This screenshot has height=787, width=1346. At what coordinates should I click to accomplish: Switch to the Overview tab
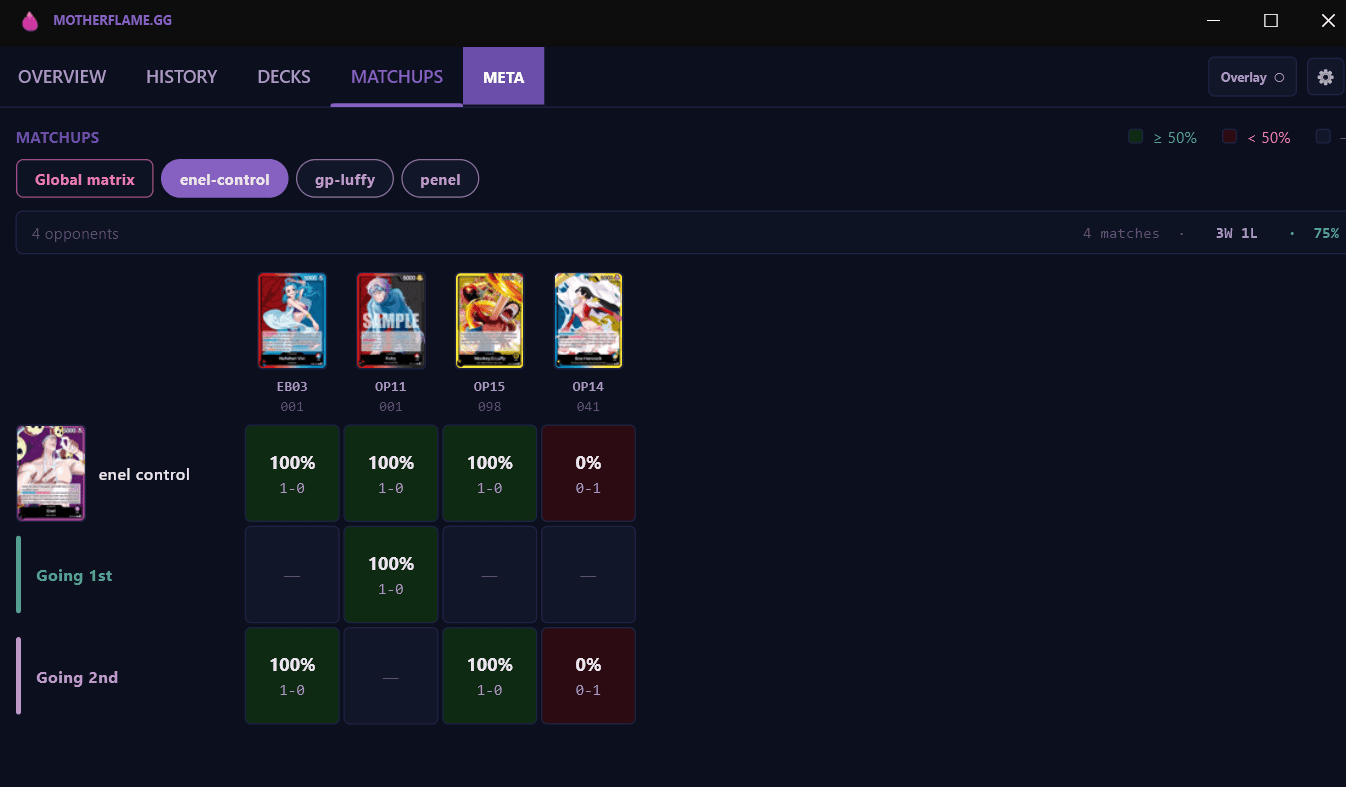[x=62, y=77]
